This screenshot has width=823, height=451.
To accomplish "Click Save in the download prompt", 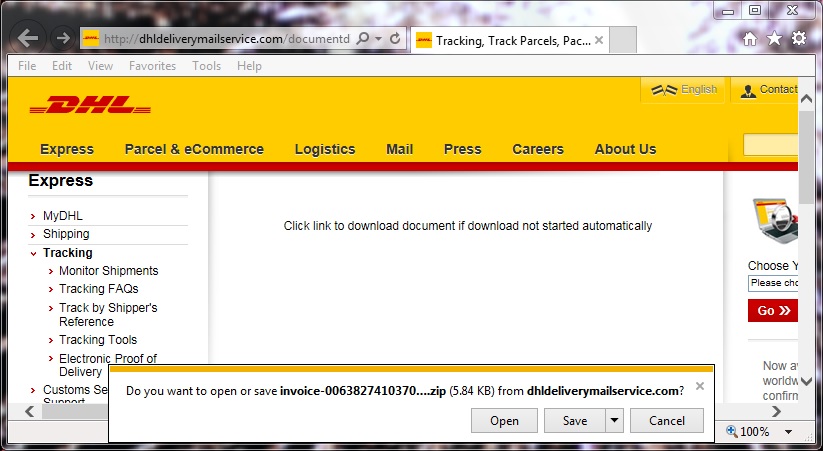I will click(575, 421).
